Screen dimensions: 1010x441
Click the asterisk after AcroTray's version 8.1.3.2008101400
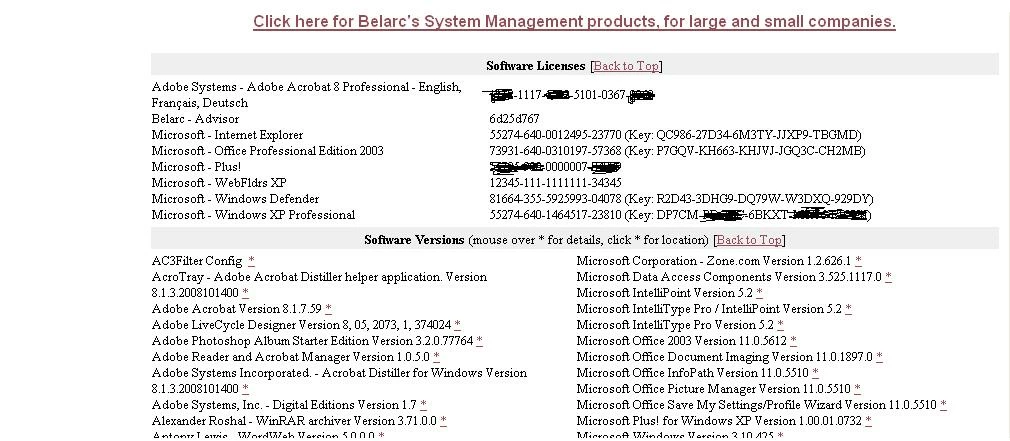(245, 293)
